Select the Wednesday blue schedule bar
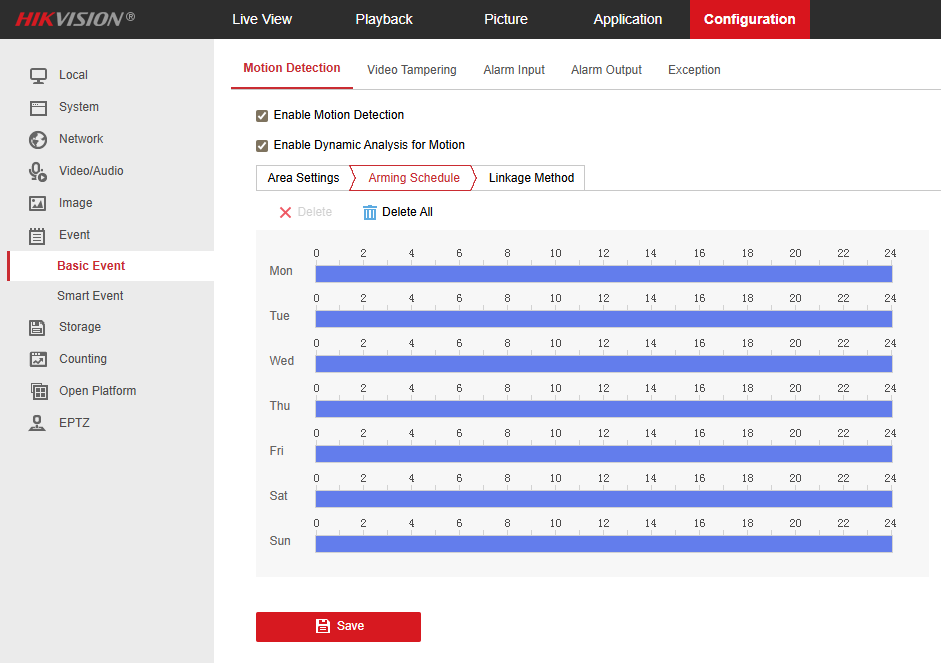Viewport: 941px width, 663px height. click(x=603, y=364)
